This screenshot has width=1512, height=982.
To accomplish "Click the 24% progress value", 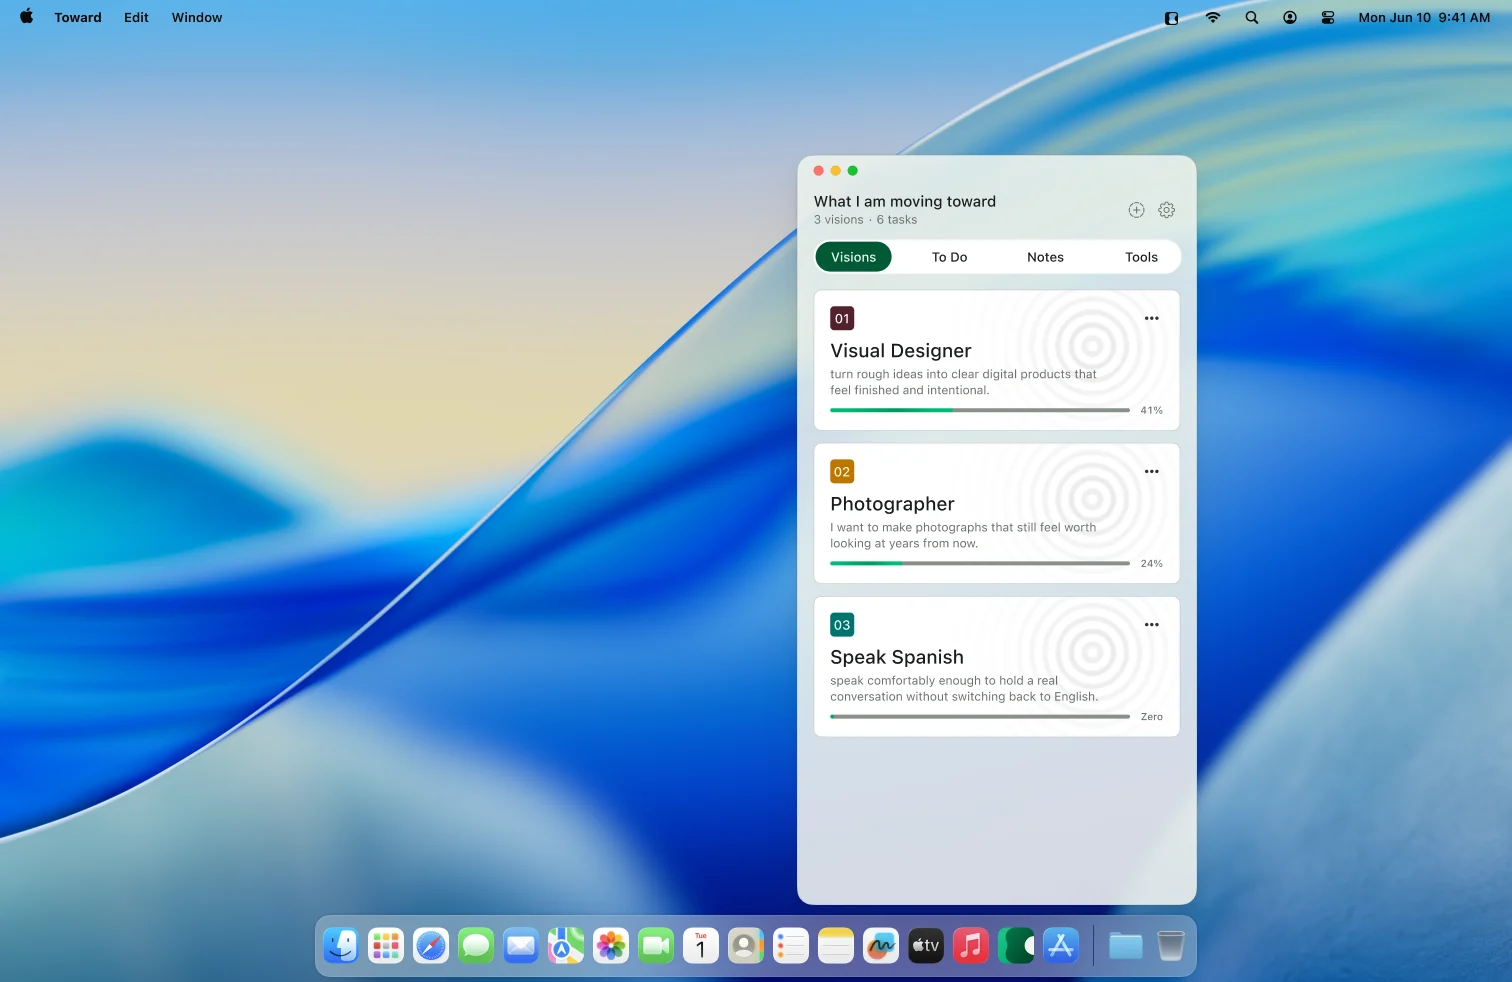I will (1152, 563).
